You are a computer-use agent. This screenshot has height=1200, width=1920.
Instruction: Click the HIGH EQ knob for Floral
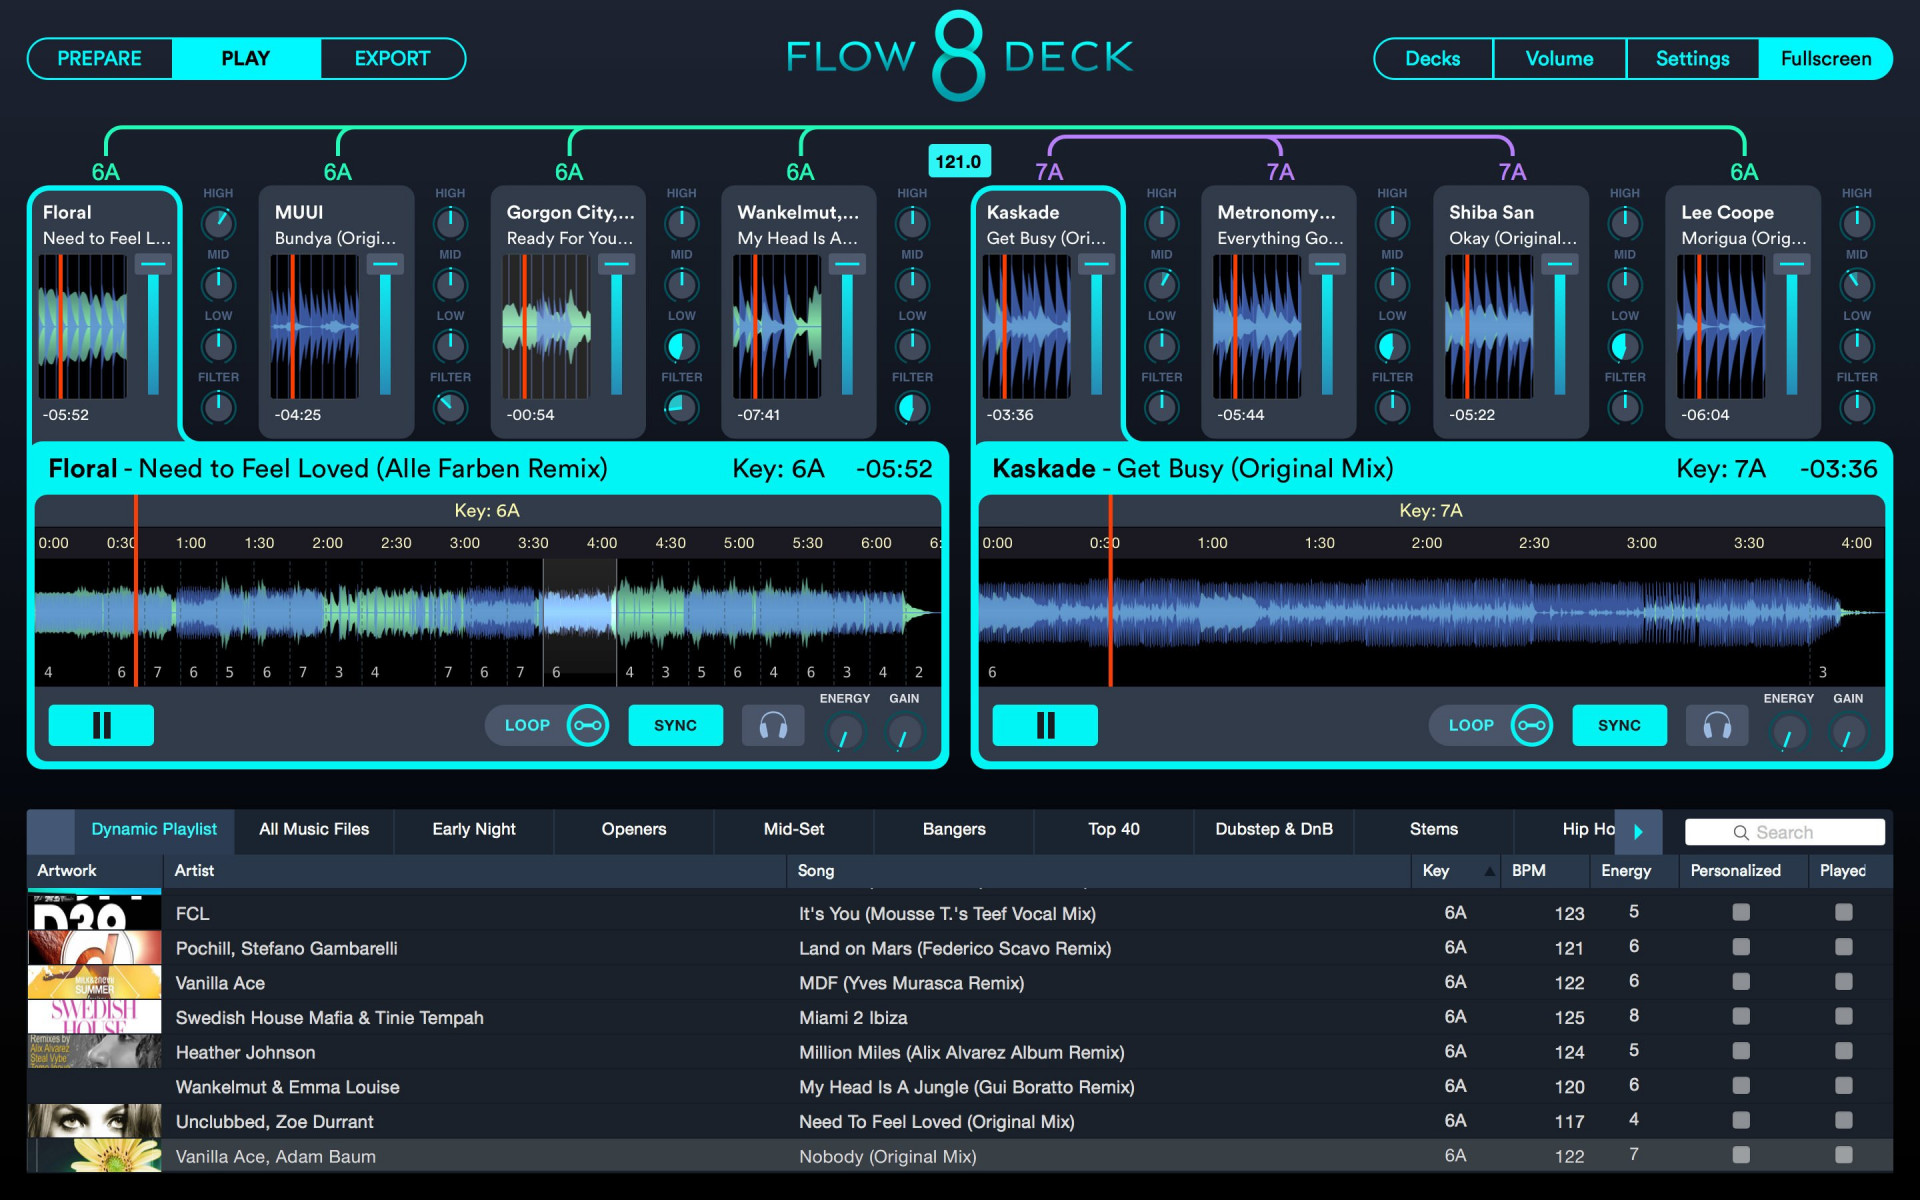(218, 223)
